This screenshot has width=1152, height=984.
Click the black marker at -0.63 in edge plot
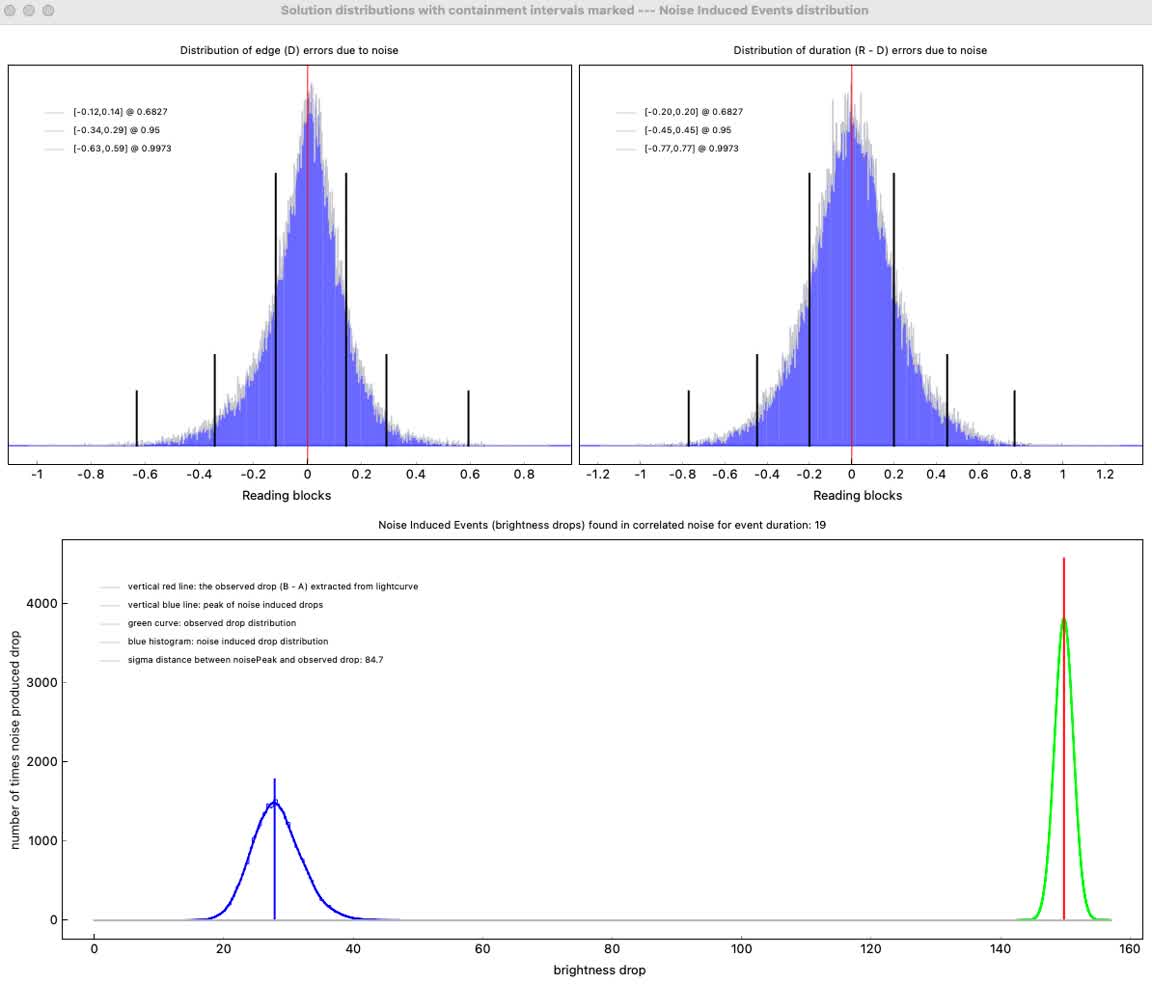[137, 417]
